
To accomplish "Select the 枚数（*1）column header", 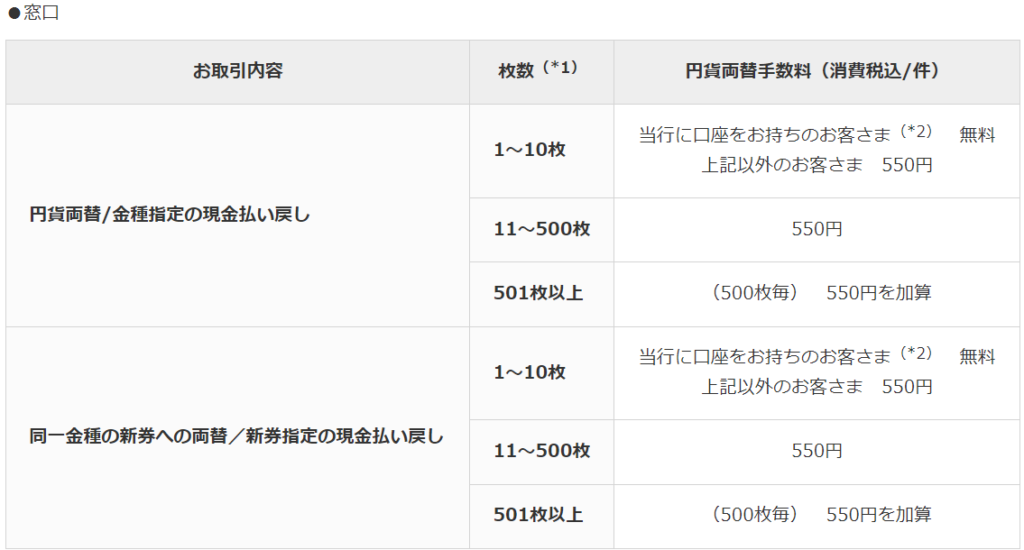I will click(x=539, y=69).
